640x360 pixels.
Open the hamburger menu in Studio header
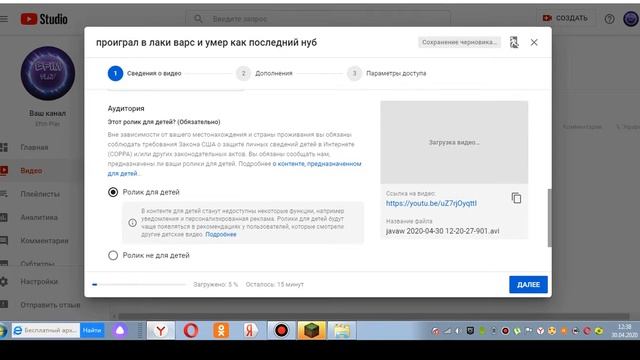tap(4, 19)
